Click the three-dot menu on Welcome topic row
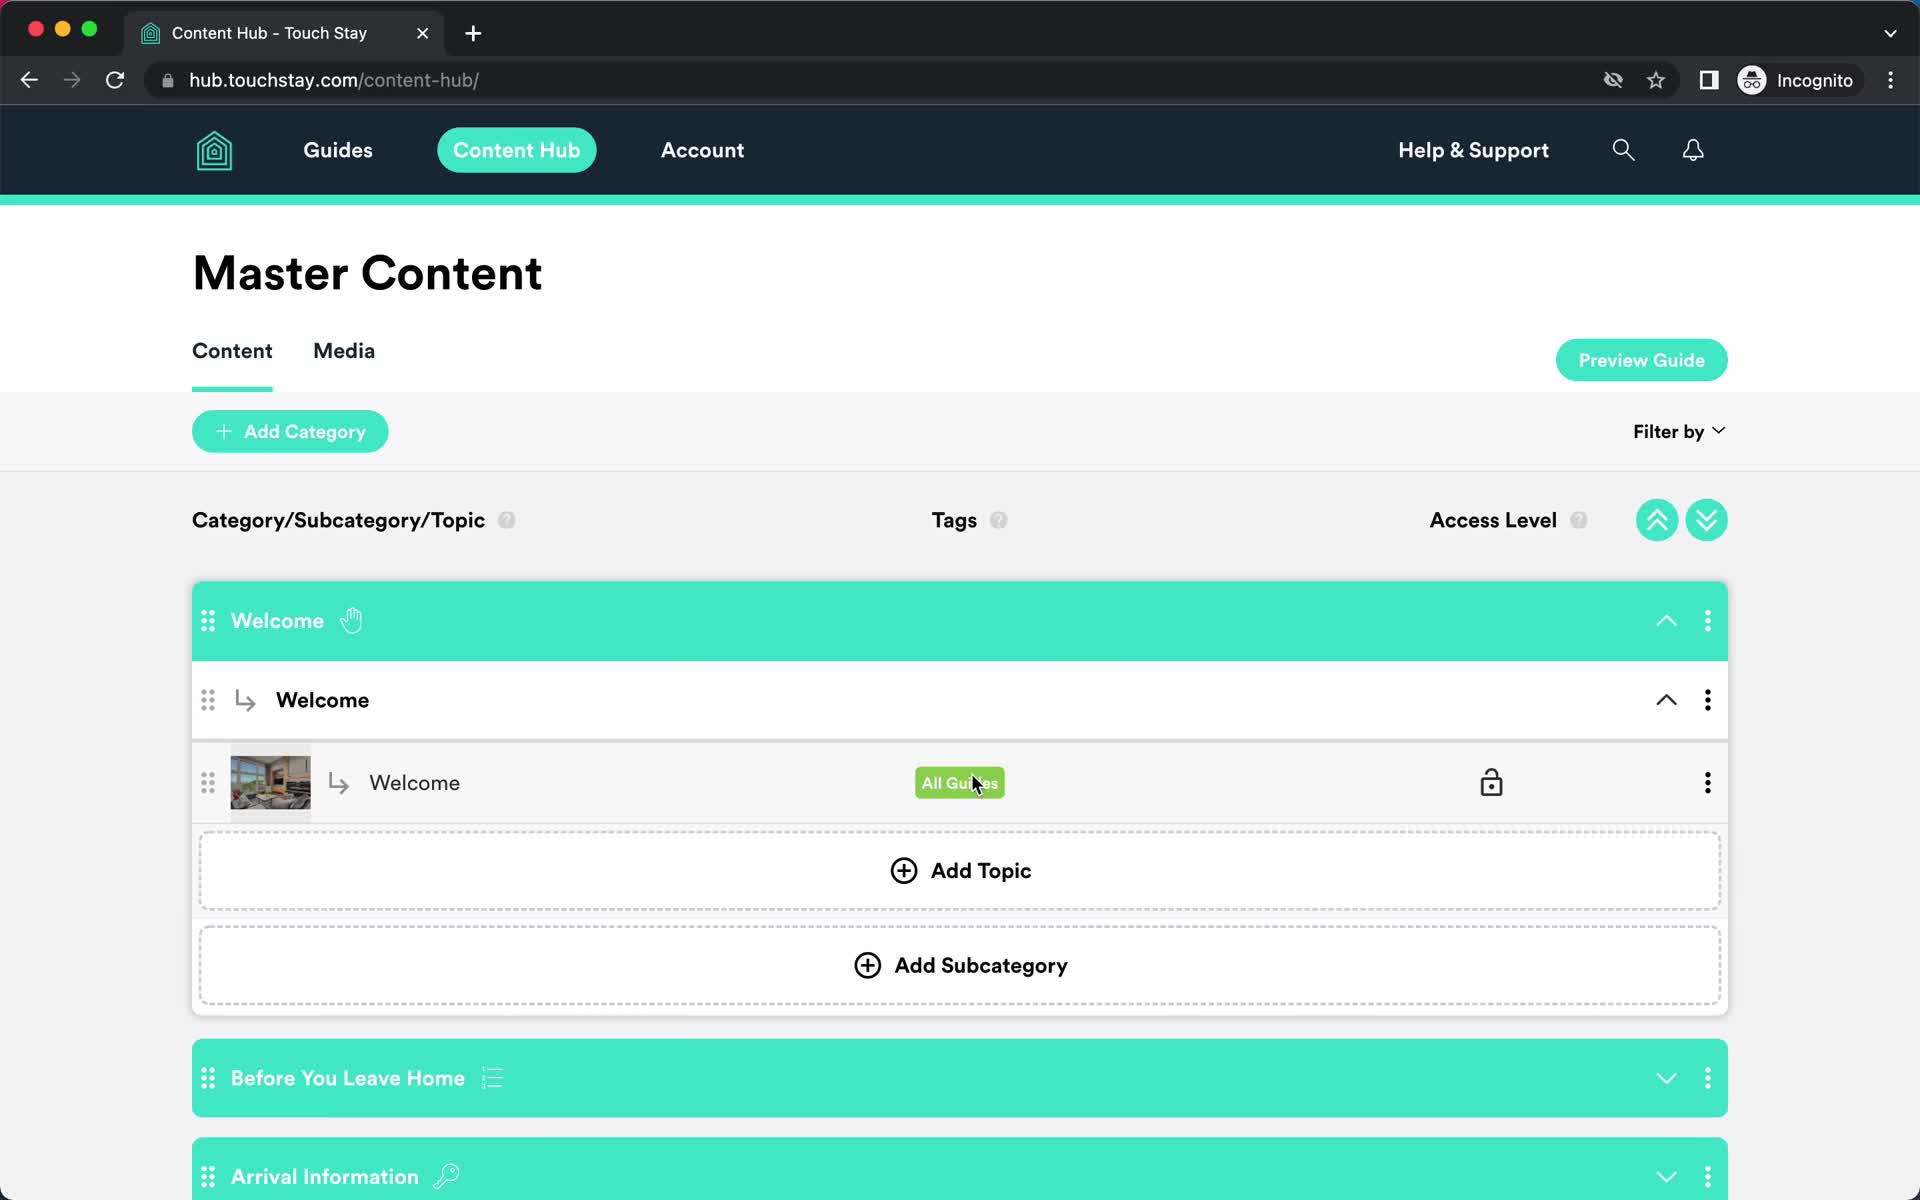The height and width of the screenshot is (1200, 1920). [x=1707, y=781]
